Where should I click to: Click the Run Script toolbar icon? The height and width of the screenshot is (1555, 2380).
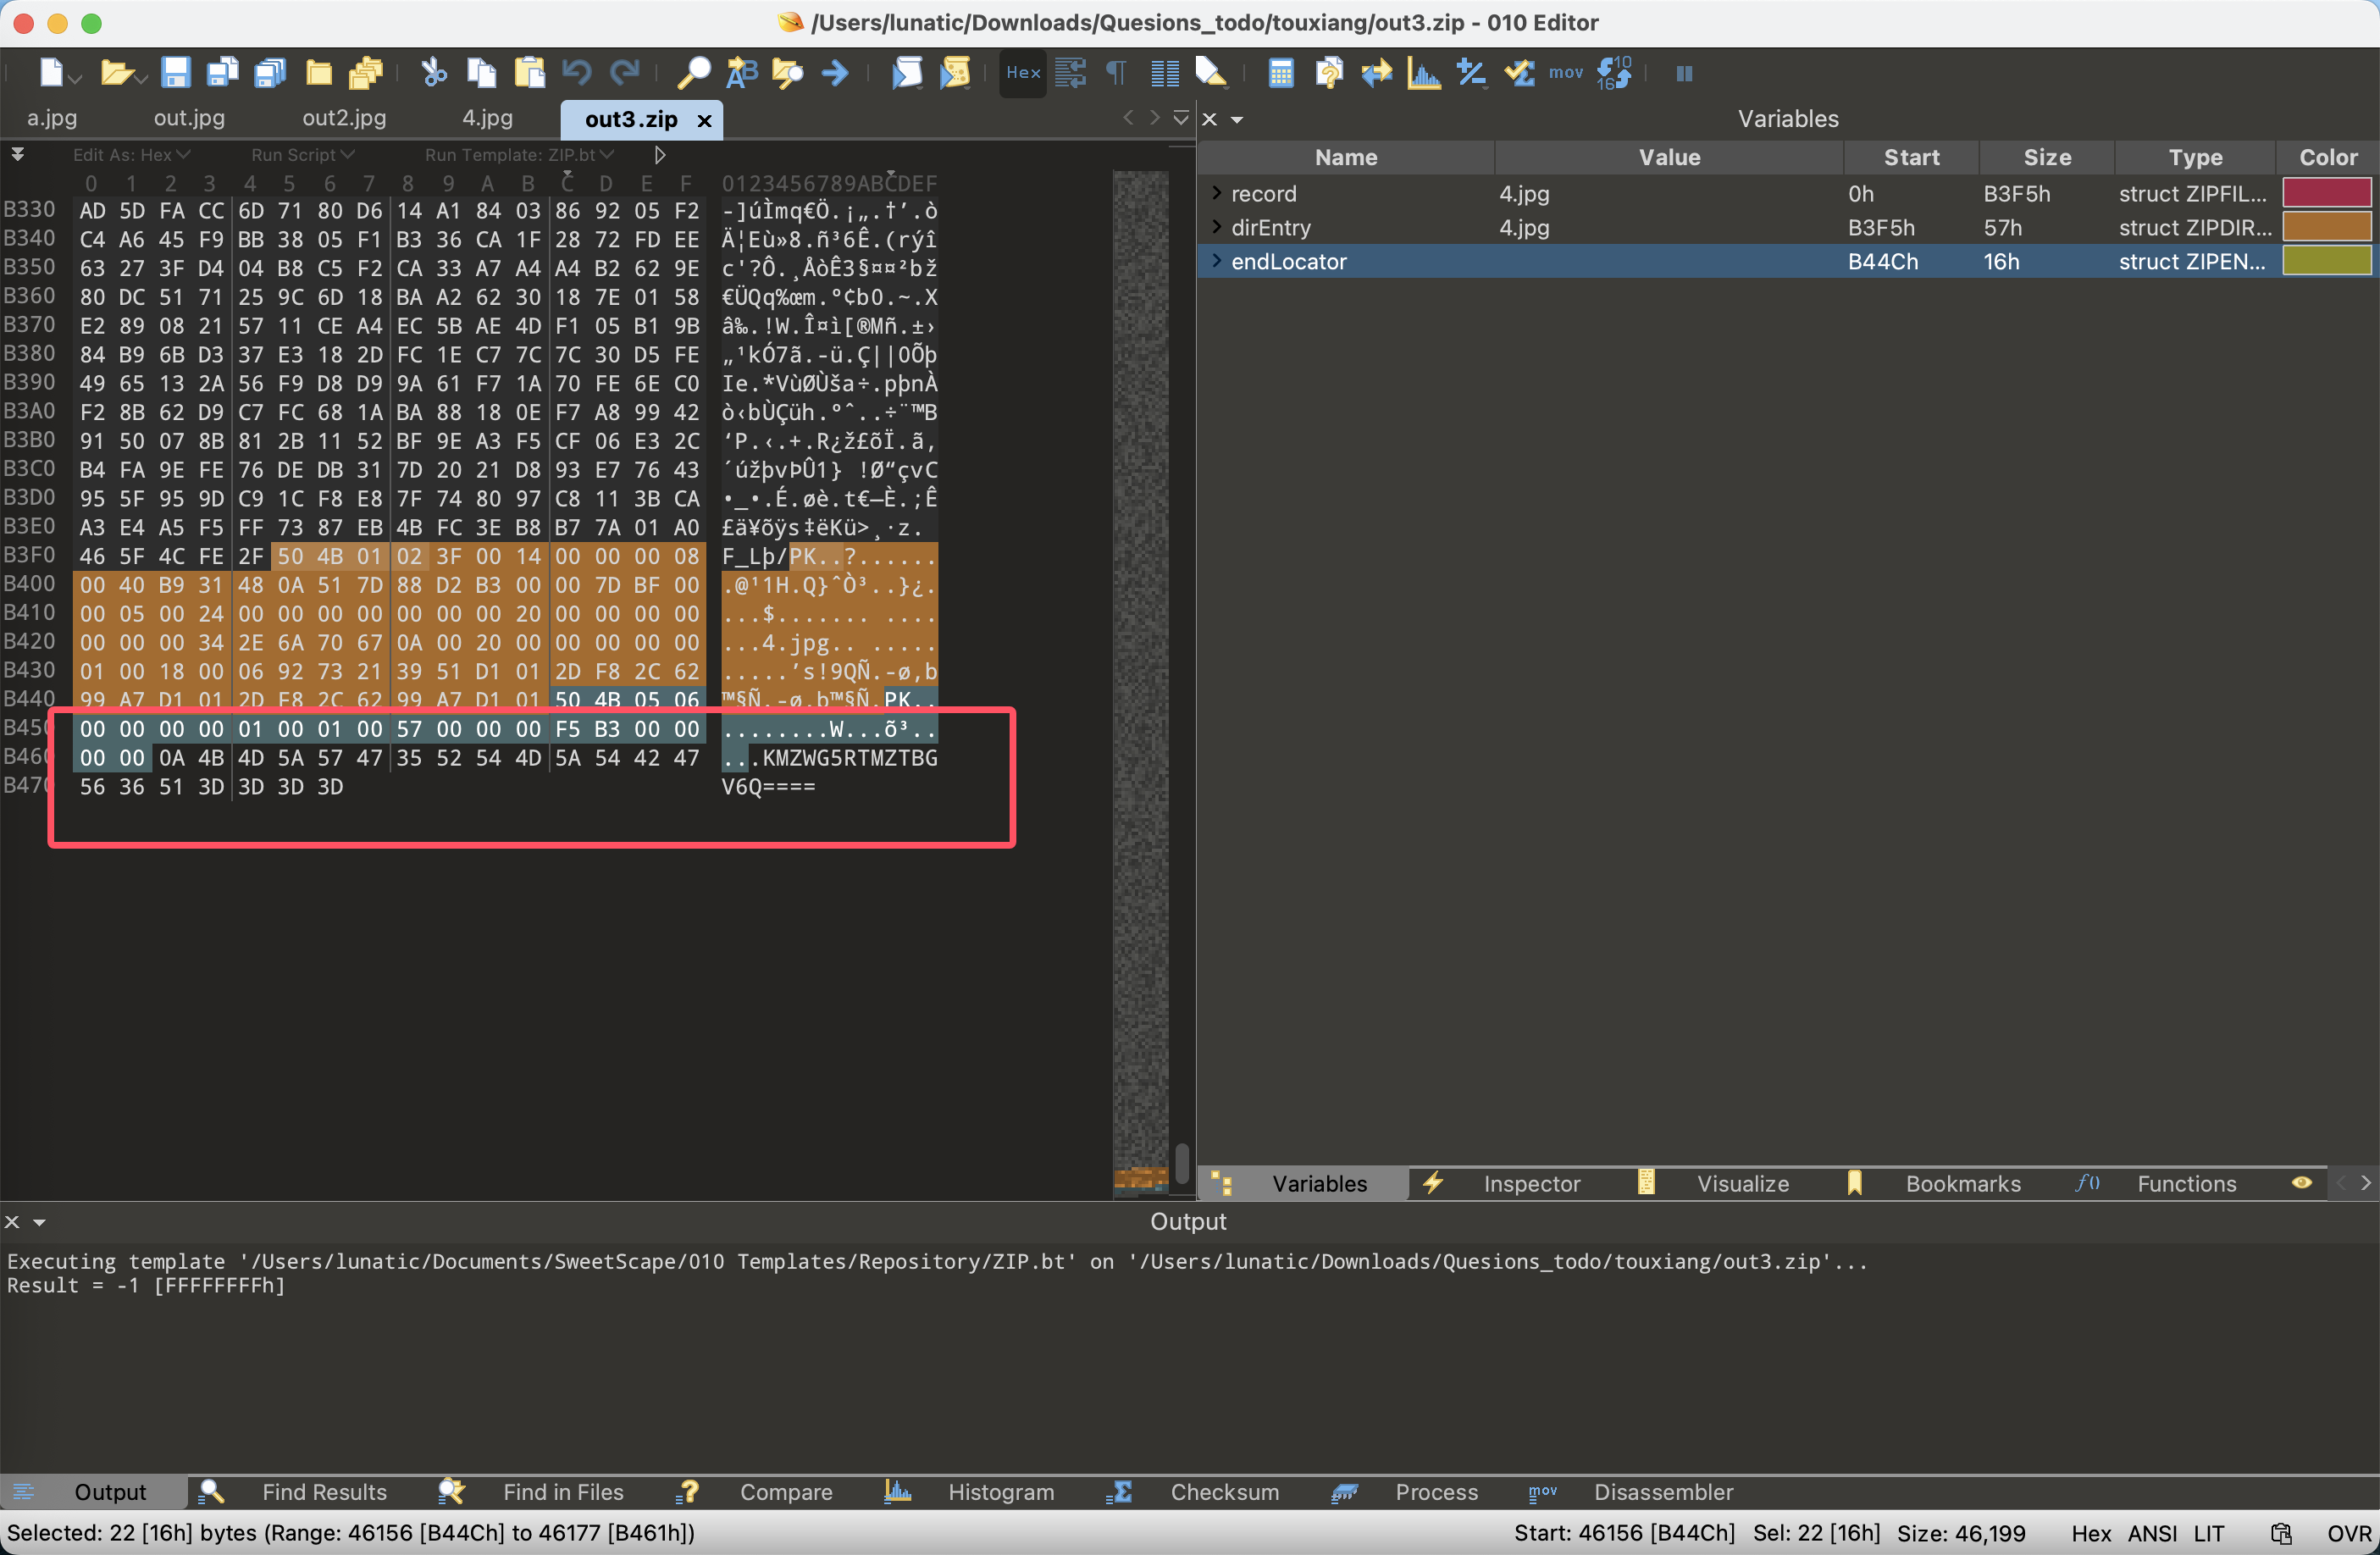point(907,73)
